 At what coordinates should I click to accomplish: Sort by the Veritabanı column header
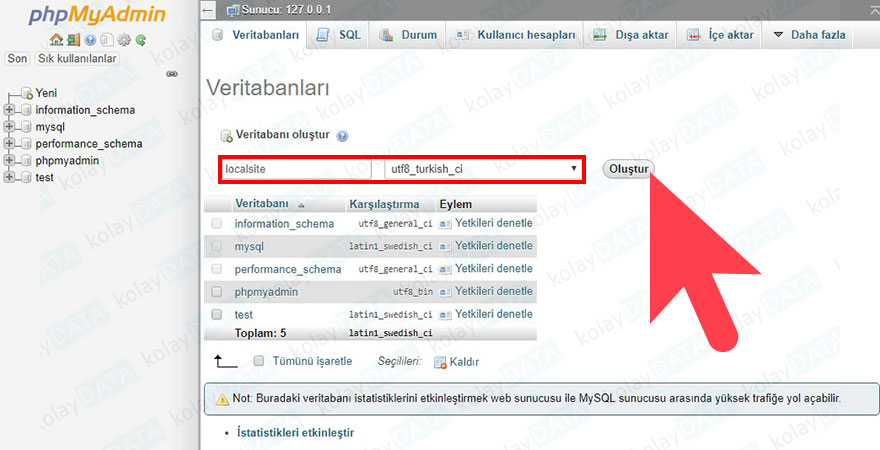(x=262, y=204)
